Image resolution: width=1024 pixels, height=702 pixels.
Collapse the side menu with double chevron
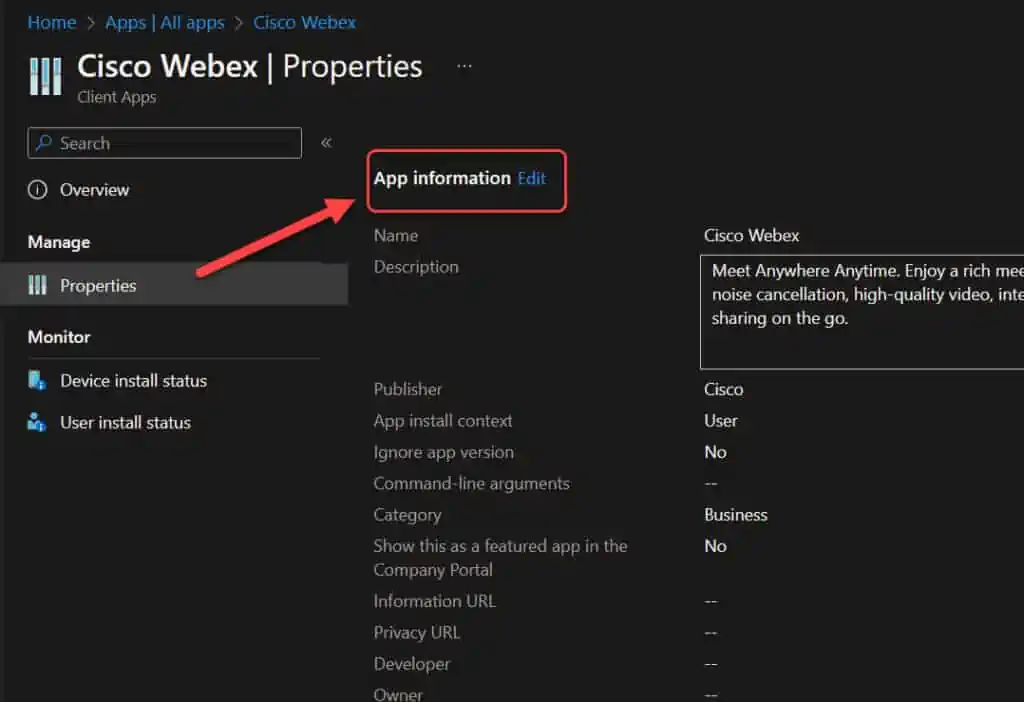[x=327, y=142]
